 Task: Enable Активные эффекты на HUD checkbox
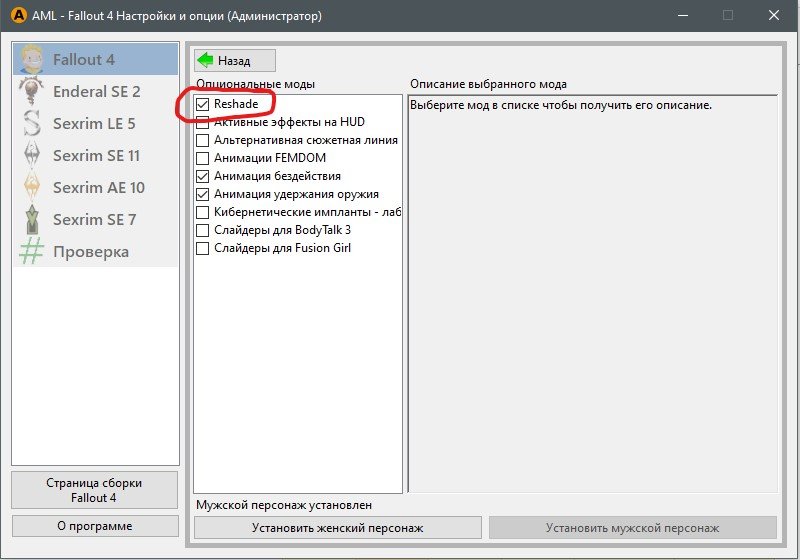coord(203,122)
